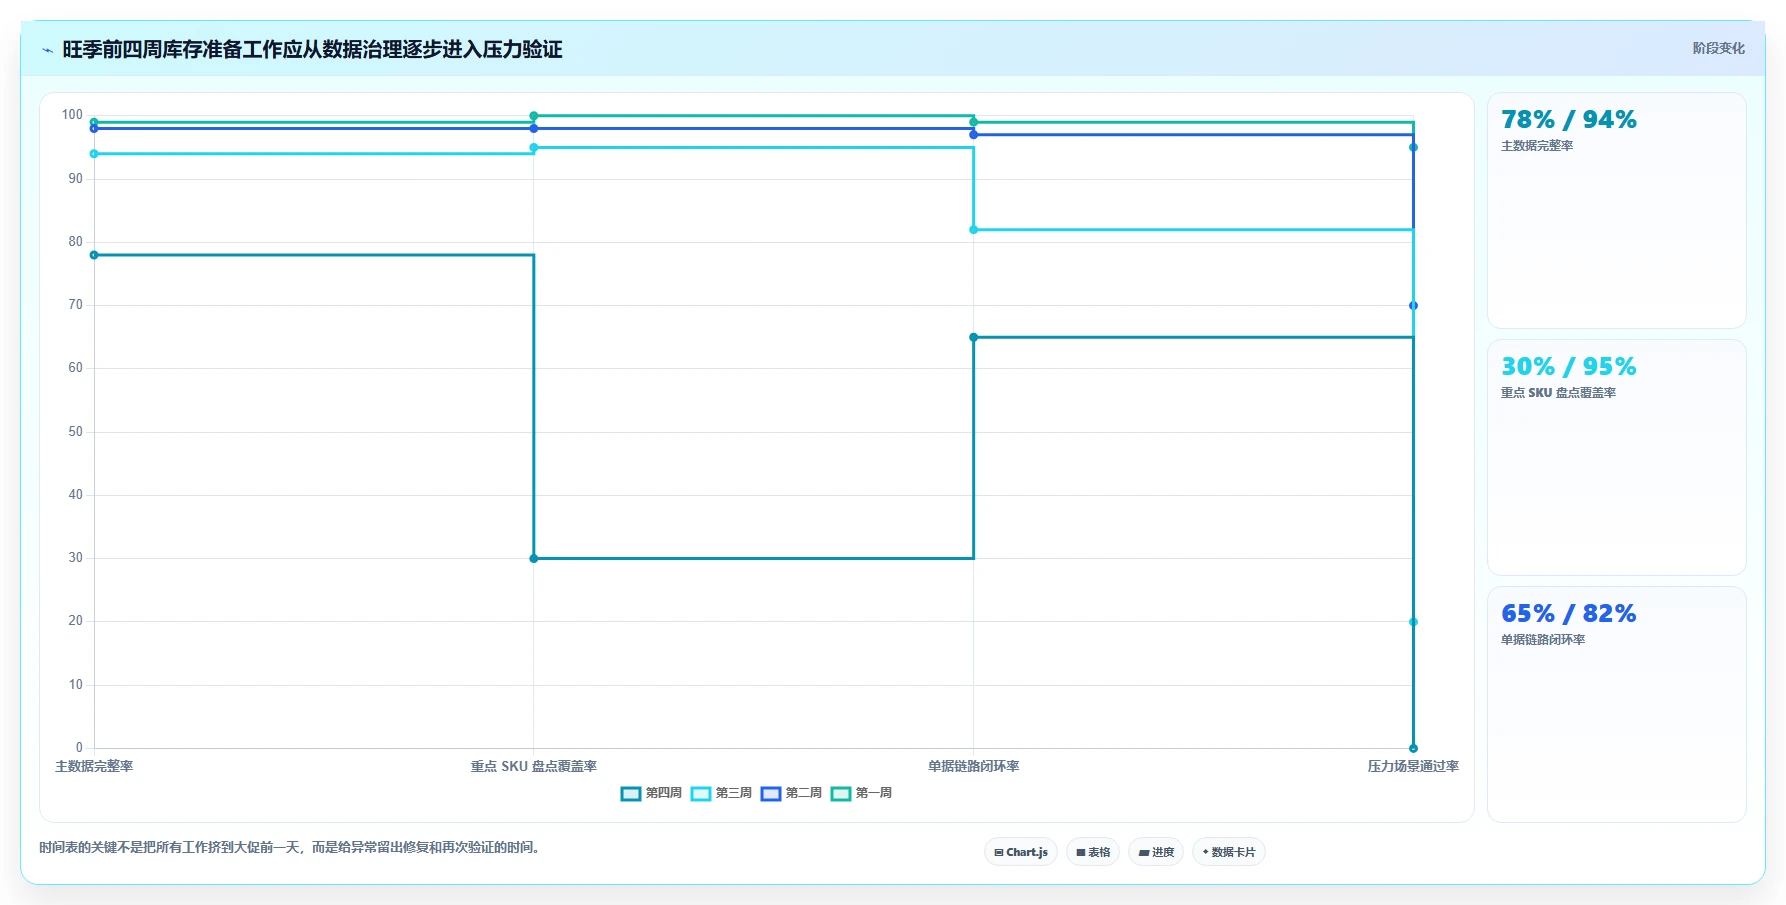Click 单据链路闭环率 caption in metric card

click(1543, 640)
